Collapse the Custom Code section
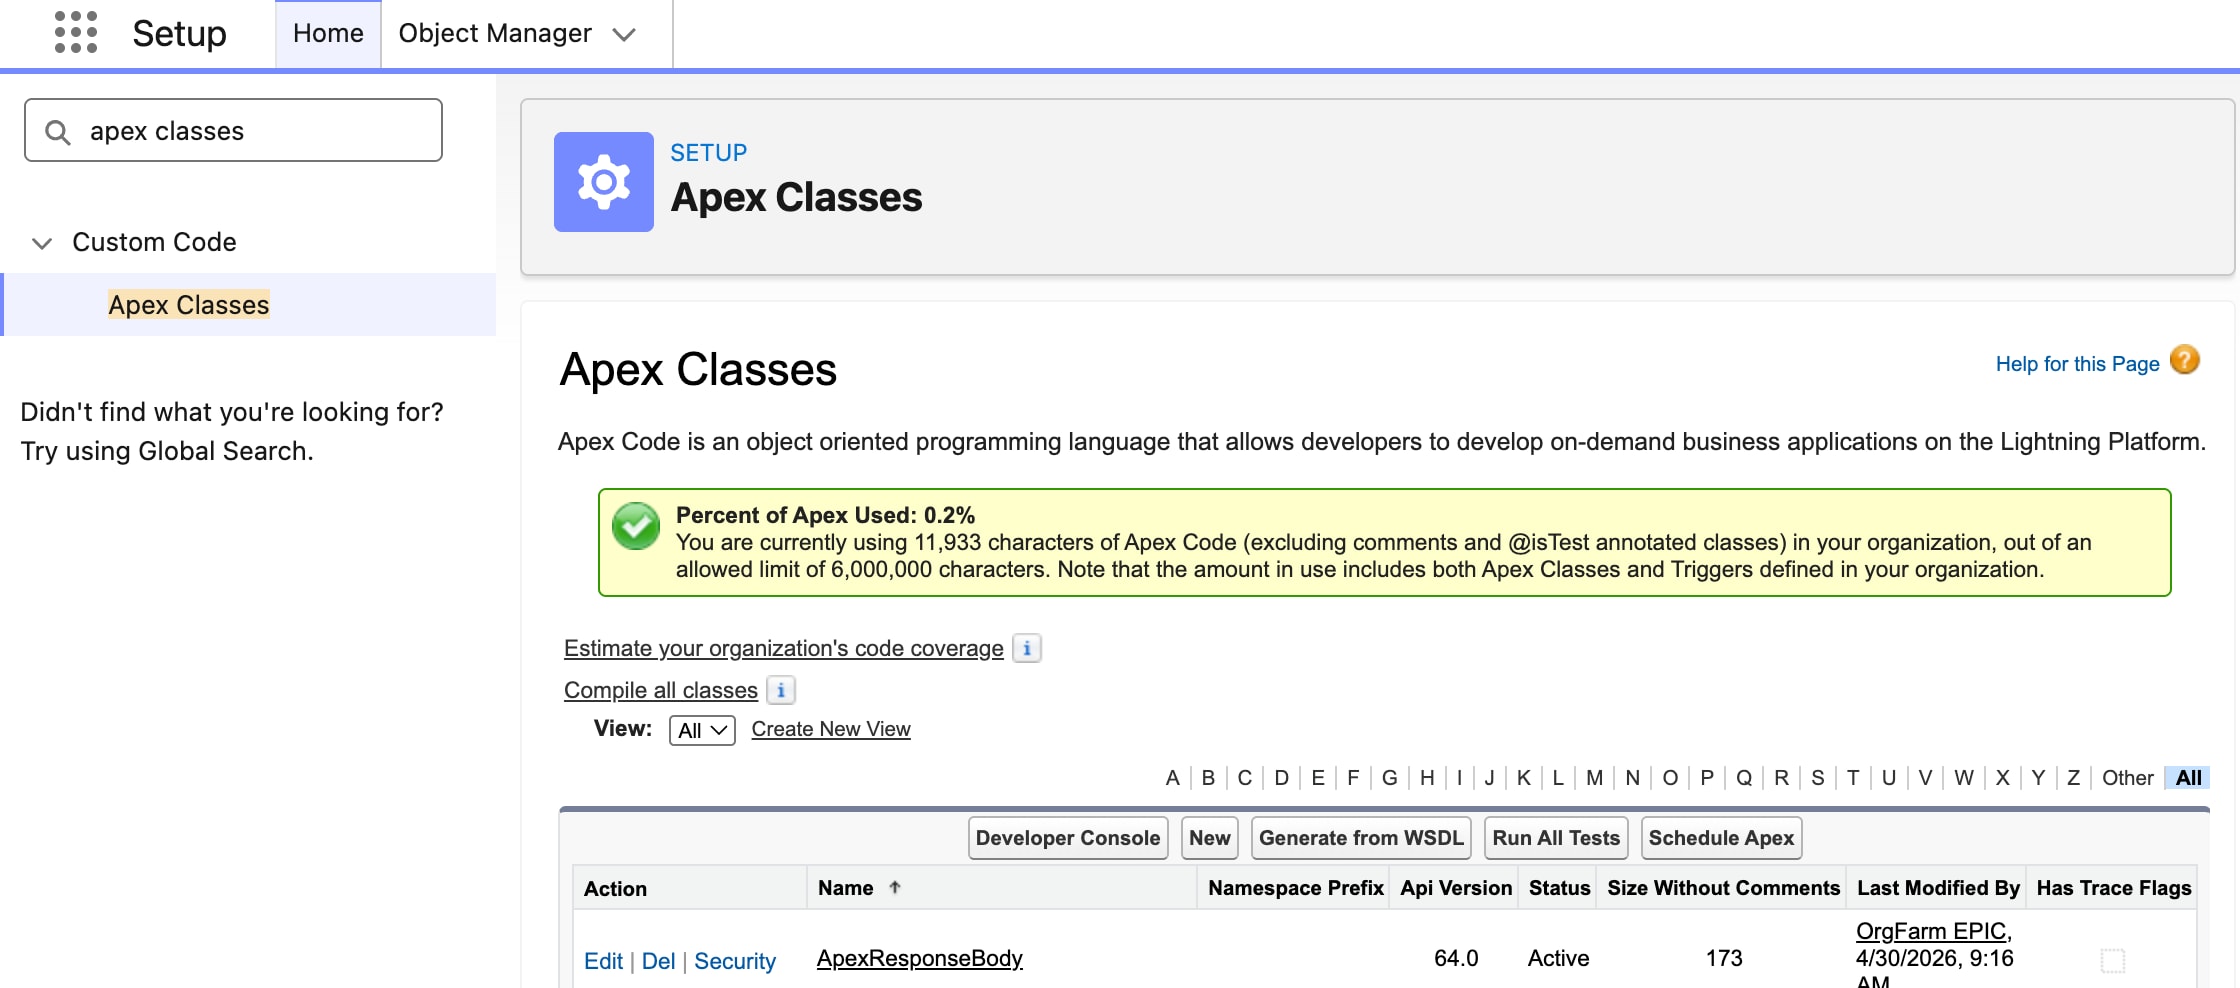Image resolution: width=2240 pixels, height=988 pixels. click(42, 243)
